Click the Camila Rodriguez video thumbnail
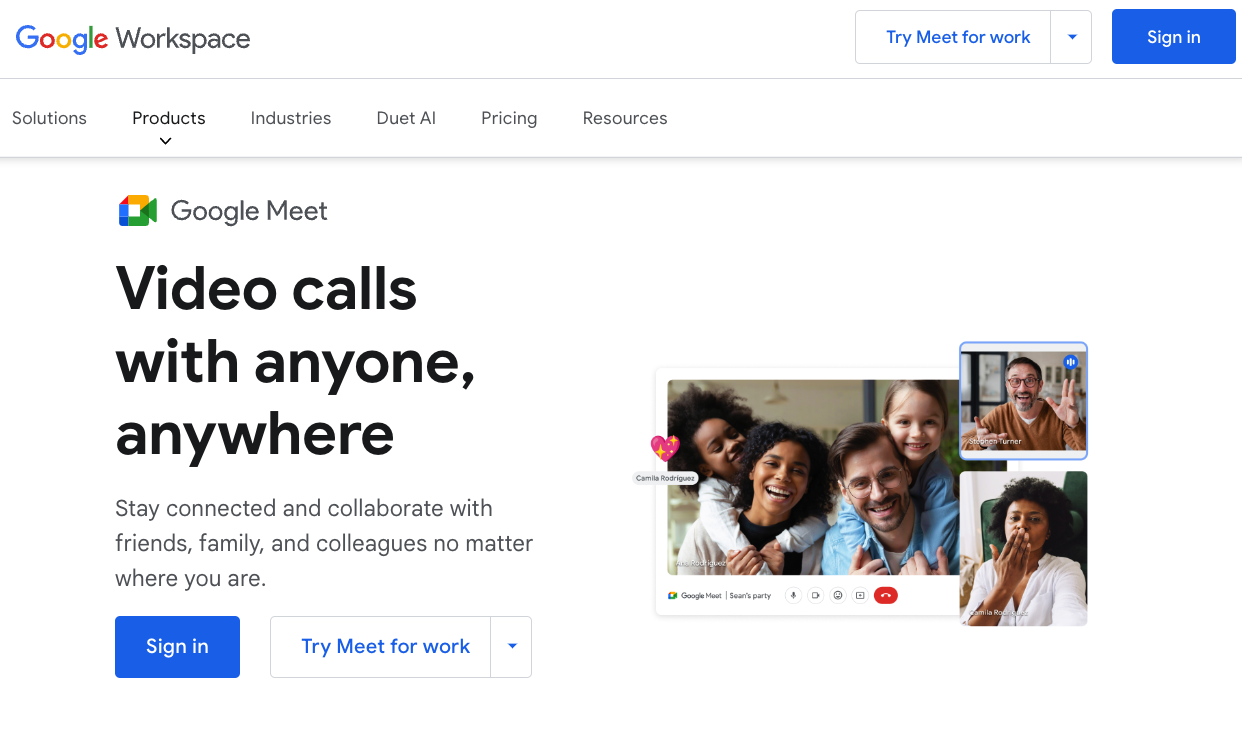 click(x=1023, y=548)
